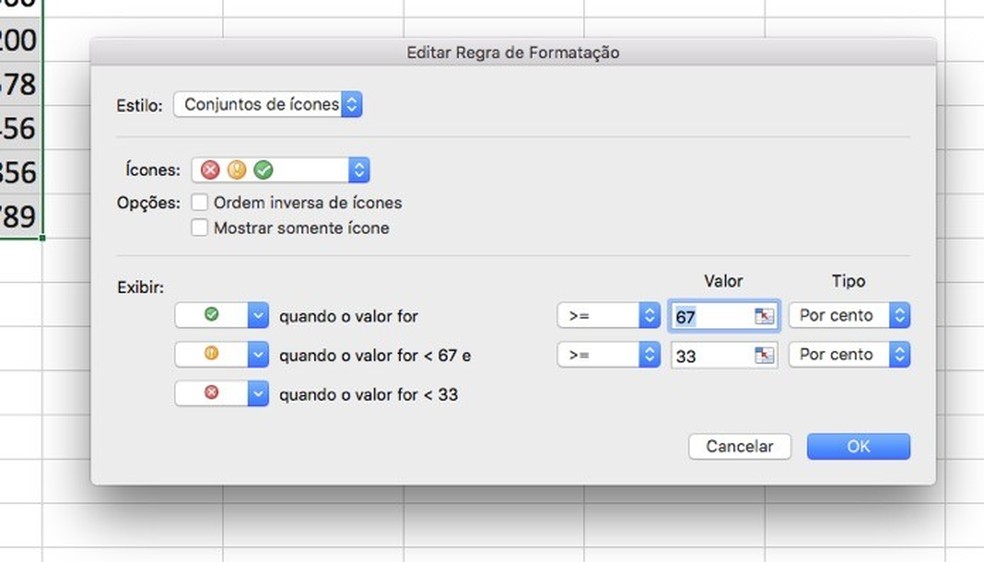
Task: Click the green checkmark icon in Ícones selector
Action: [x=263, y=170]
